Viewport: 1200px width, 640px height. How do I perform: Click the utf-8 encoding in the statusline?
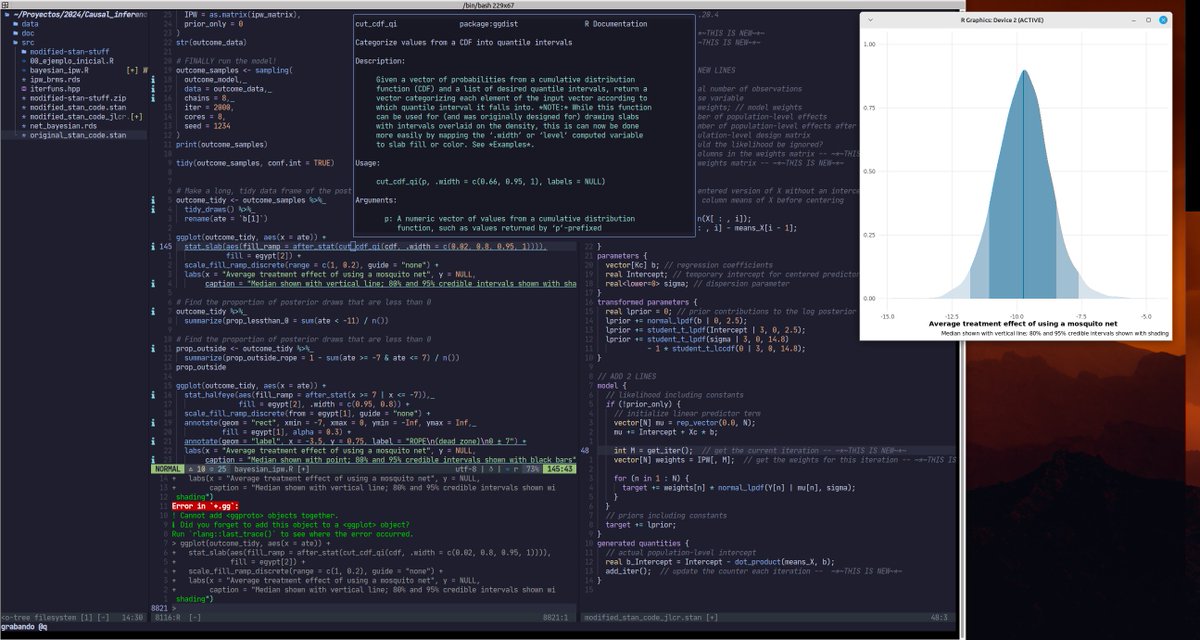[467, 469]
